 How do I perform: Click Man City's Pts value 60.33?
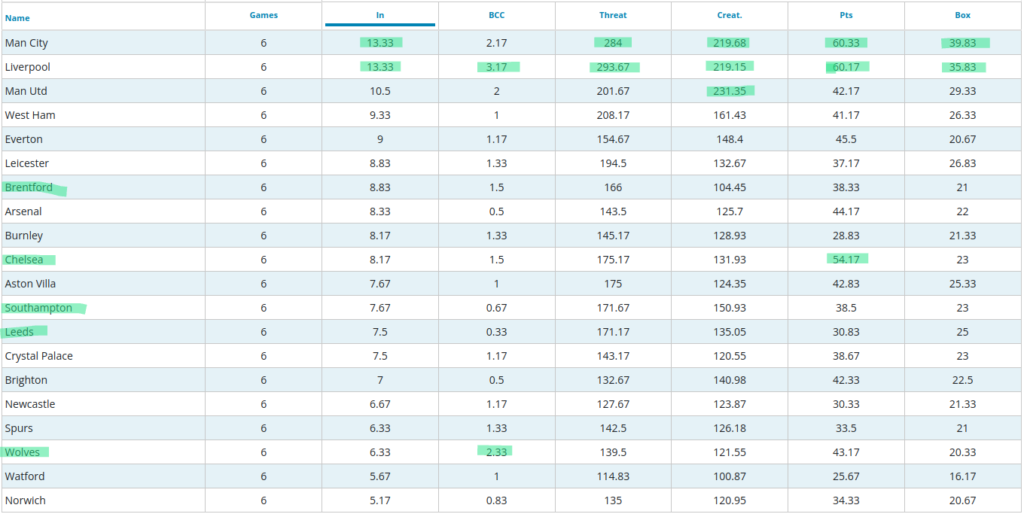846,43
